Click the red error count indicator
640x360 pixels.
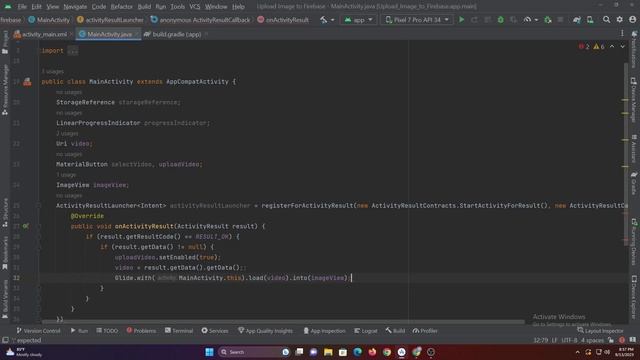click(x=584, y=47)
